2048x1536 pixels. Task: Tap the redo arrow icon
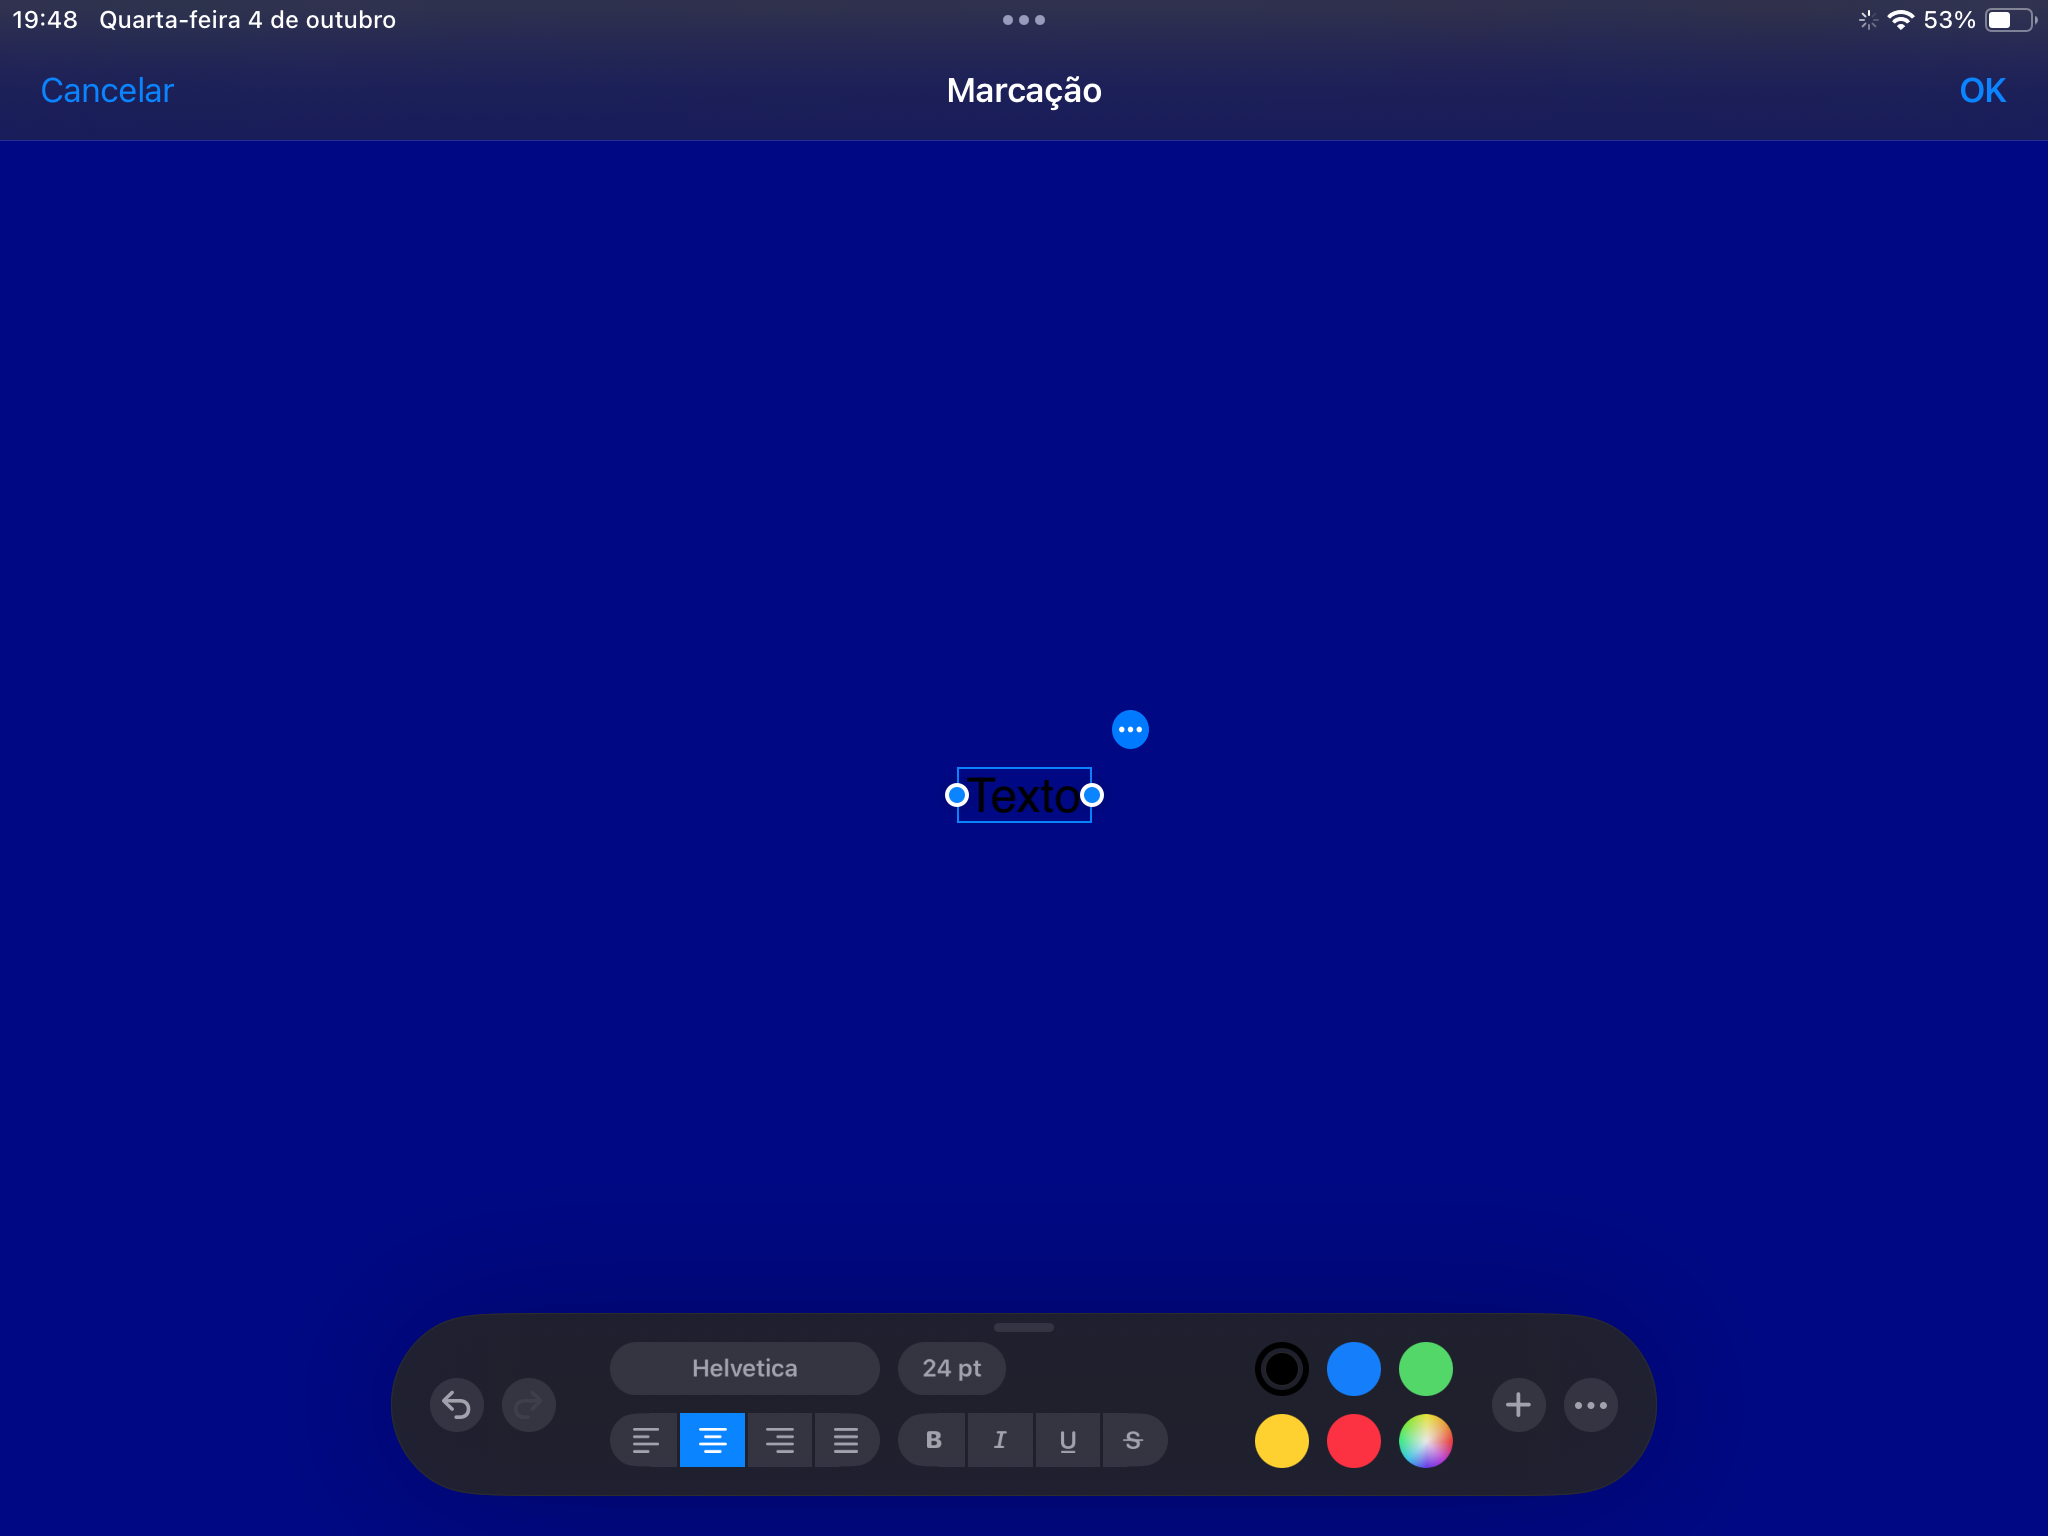[x=528, y=1405]
